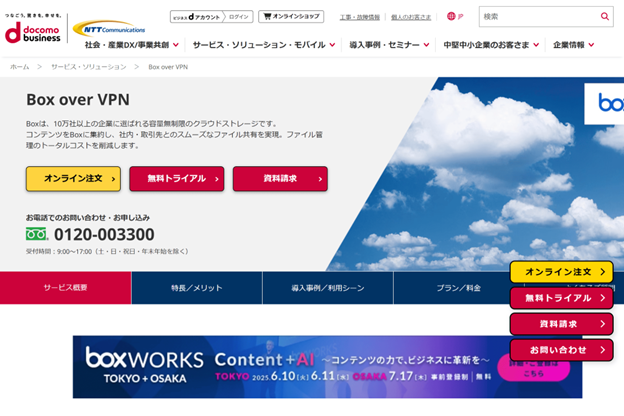Click the ログイン link
The image size is (624, 416).
pos(239,17)
